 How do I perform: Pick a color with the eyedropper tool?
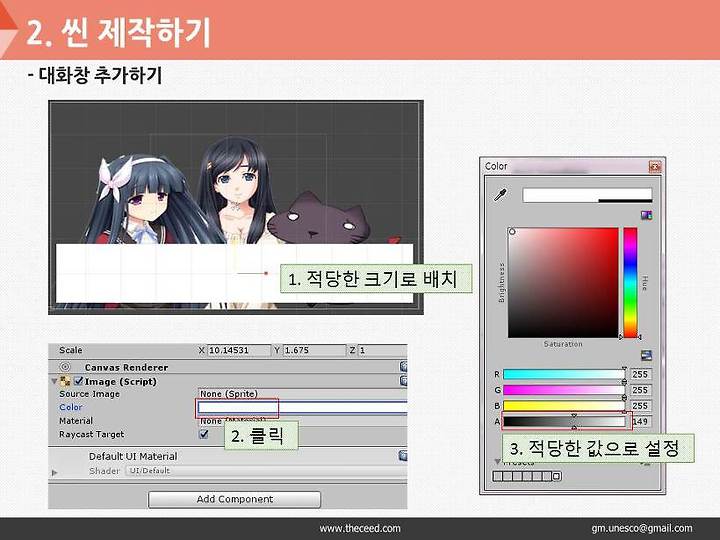(x=500, y=195)
